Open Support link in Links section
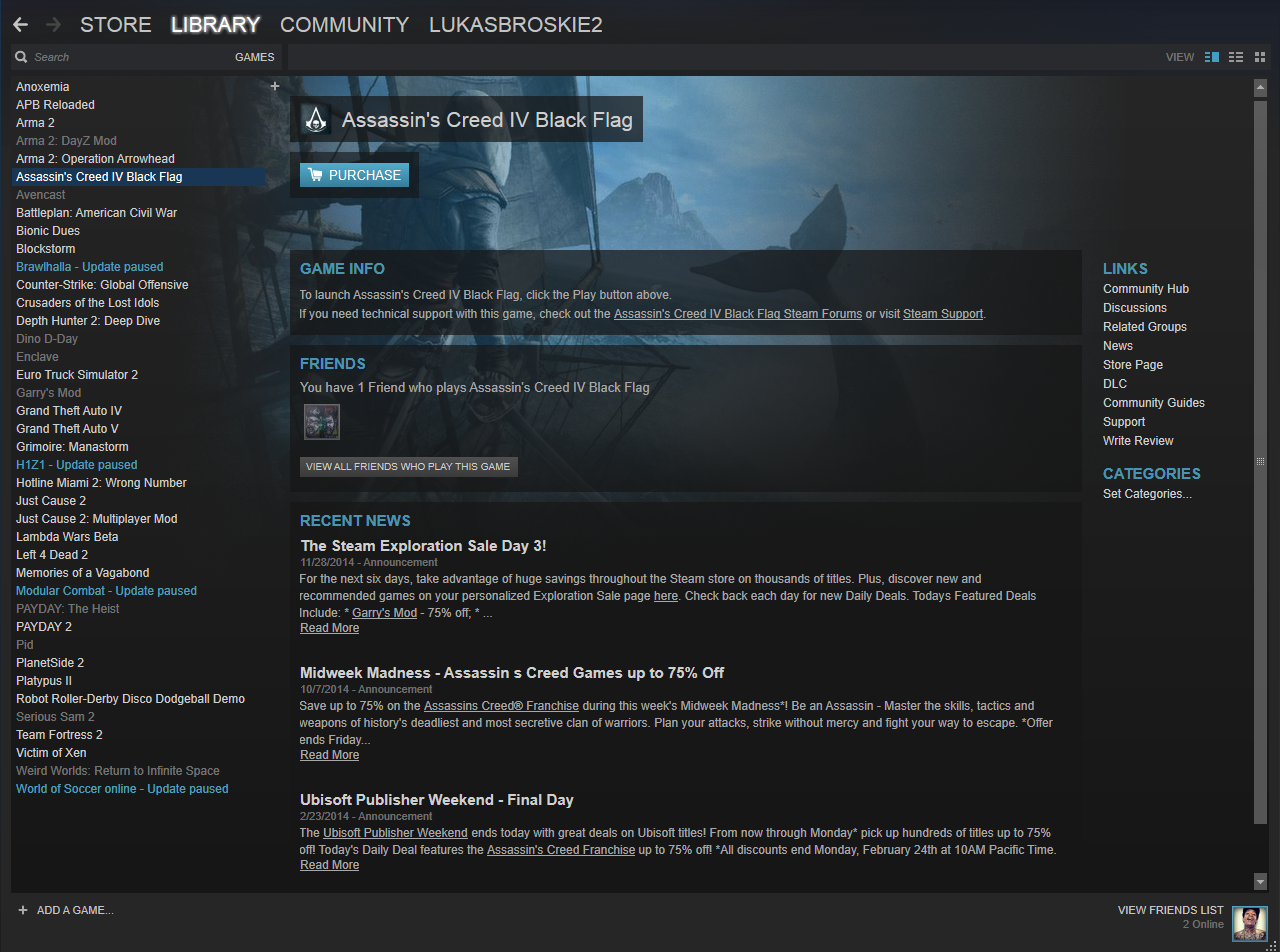Viewport: 1280px width, 952px height. [1124, 422]
